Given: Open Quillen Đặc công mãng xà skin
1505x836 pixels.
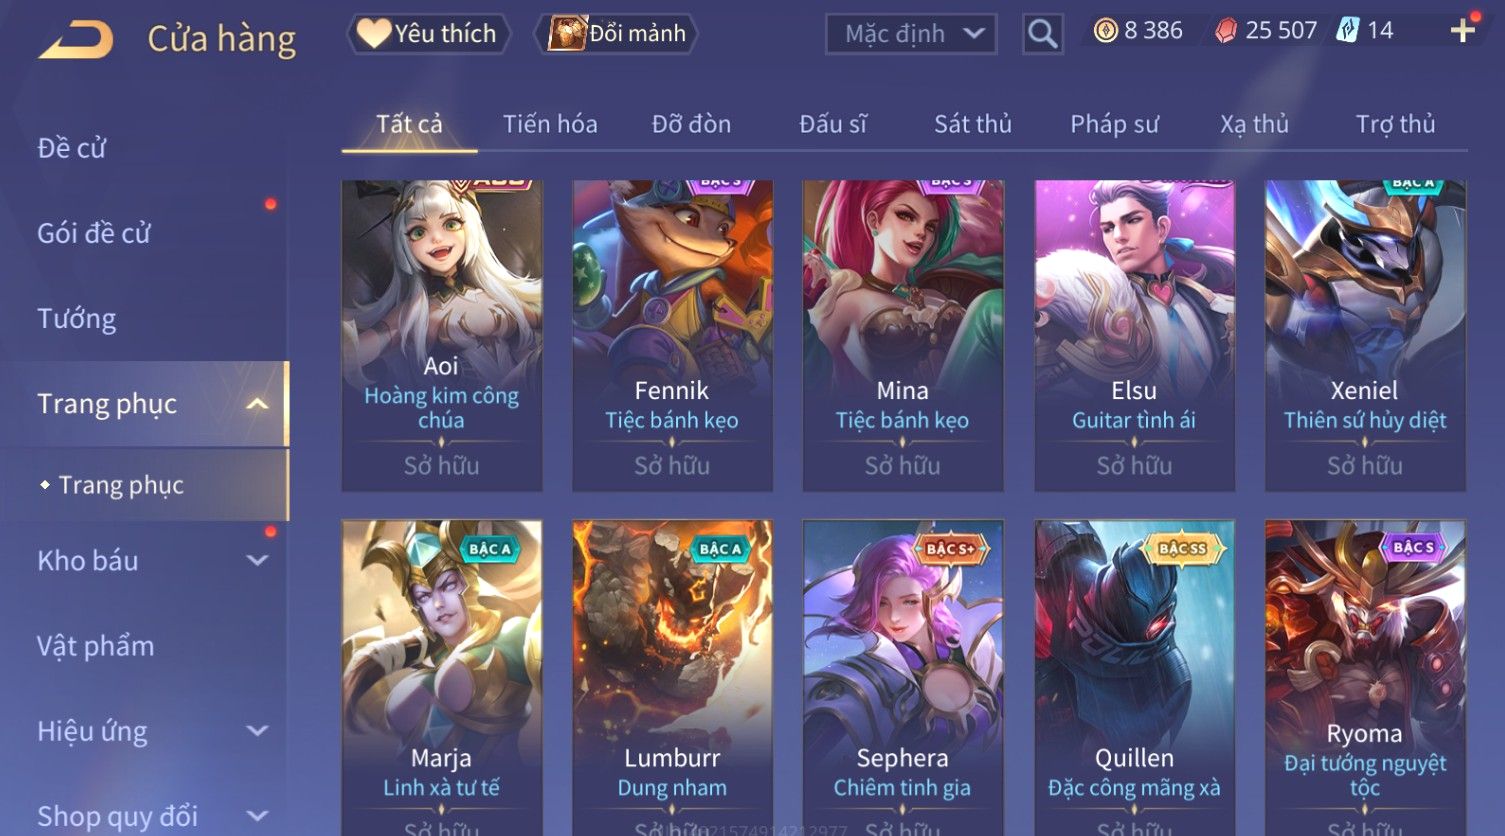Looking at the screenshot, I should coord(1134,678).
